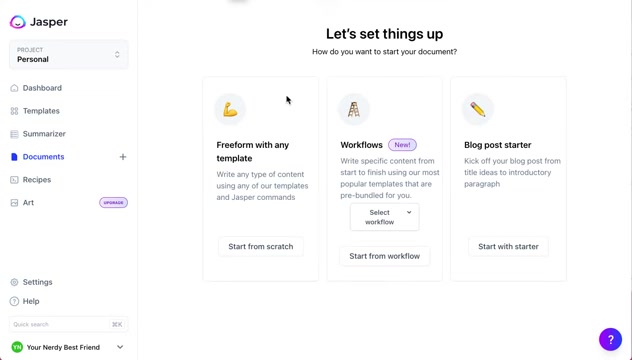
Task: Open the Select workflow dropdown
Action: [x=385, y=217]
